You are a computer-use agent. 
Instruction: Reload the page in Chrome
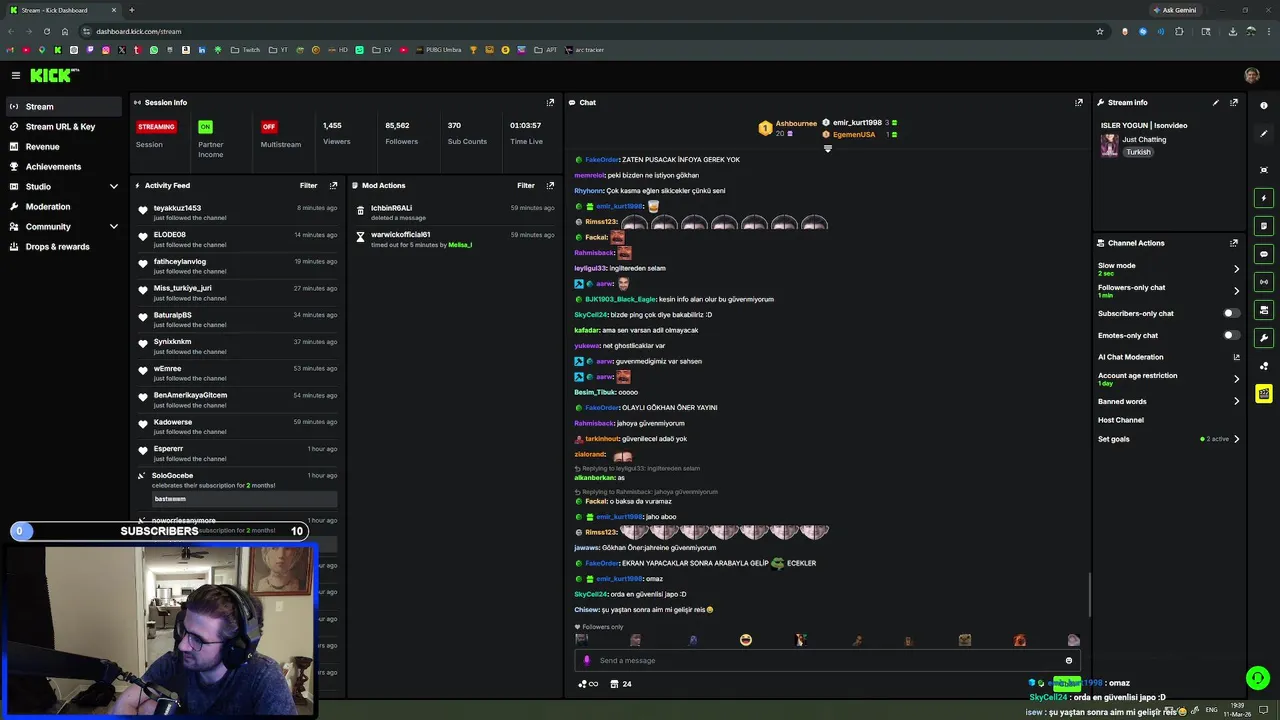point(46,31)
